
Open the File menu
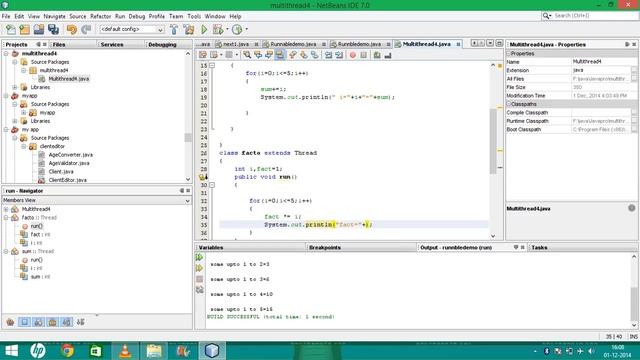pyautogui.click(x=6, y=16)
